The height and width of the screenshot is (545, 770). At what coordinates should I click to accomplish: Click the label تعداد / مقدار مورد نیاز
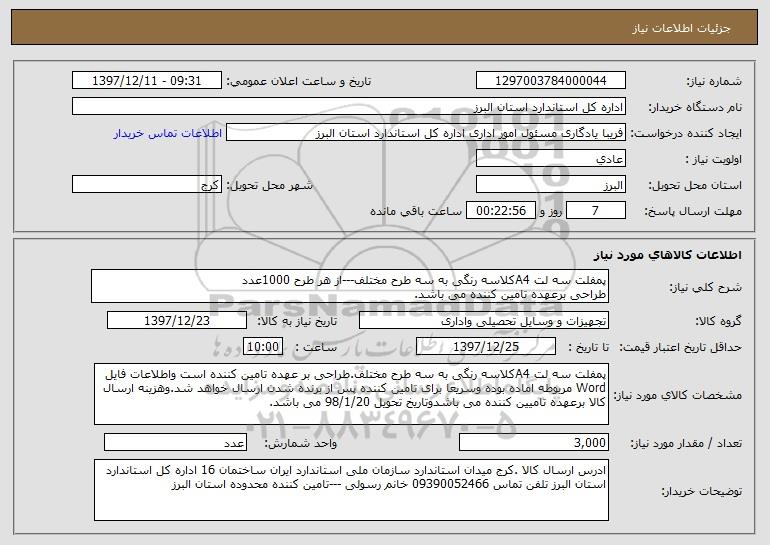tap(686, 443)
